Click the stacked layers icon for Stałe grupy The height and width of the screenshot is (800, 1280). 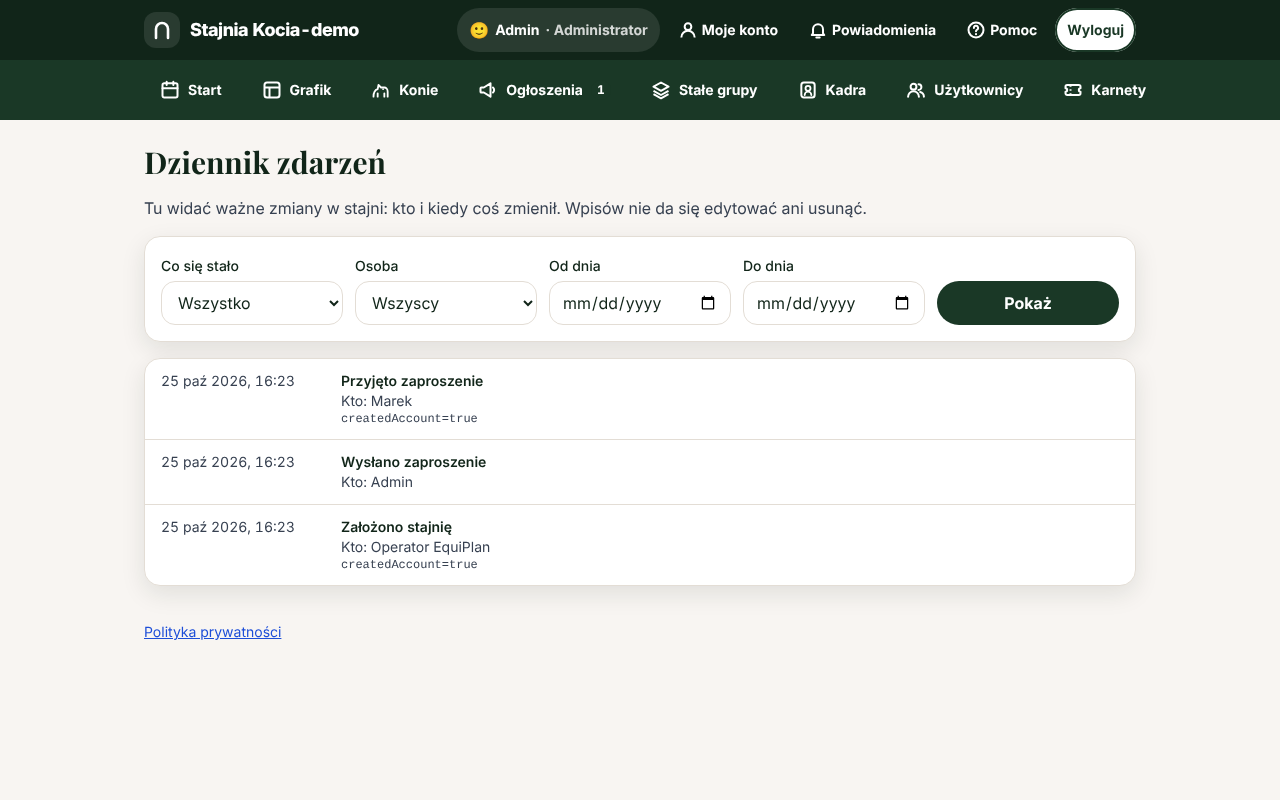(x=661, y=90)
